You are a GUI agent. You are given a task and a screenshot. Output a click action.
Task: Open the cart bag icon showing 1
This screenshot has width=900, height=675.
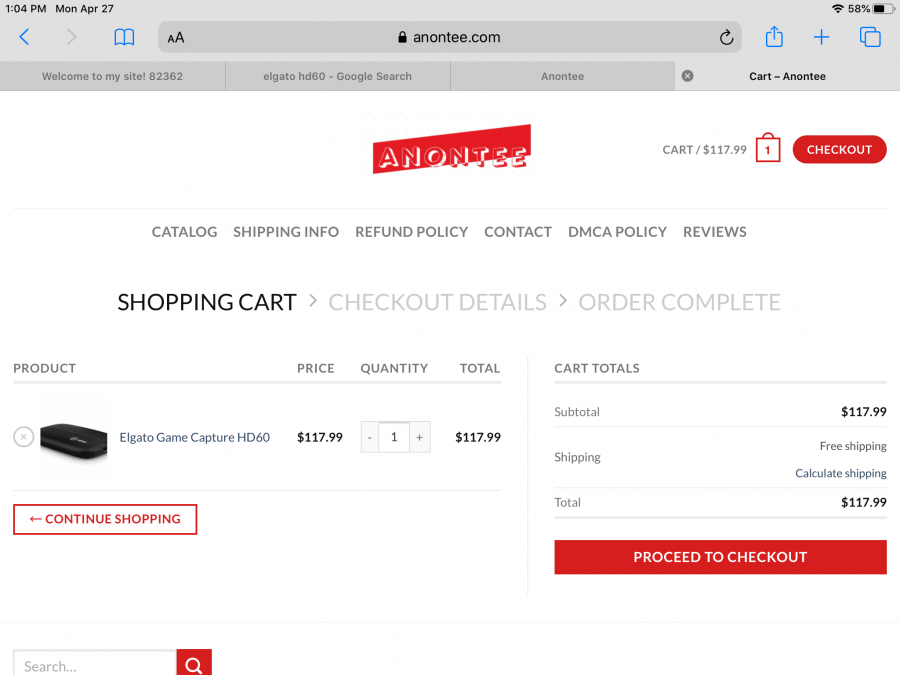(x=767, y=148)
